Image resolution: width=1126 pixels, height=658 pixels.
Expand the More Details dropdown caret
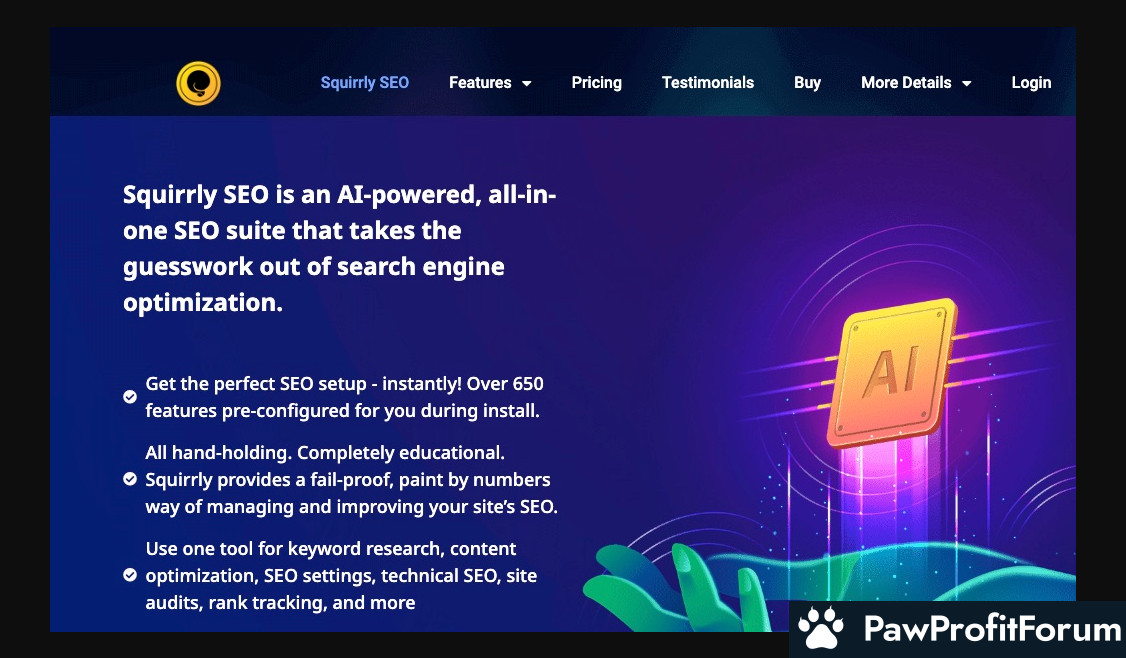click(x=967, y=84)
